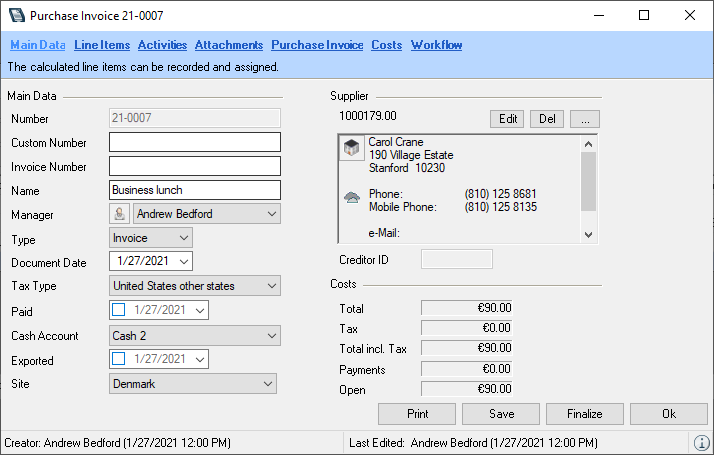Click the supplier Edit button

(x=508, y=119)
